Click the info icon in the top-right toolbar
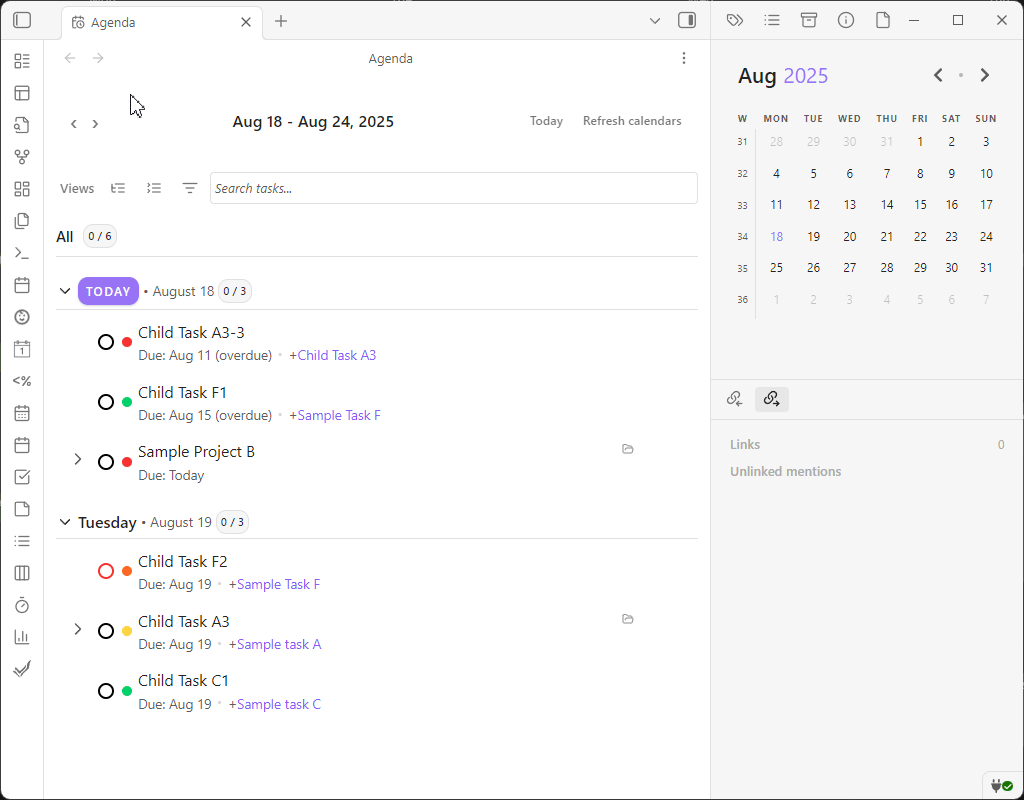The width and height of the screenshot is (1024, 800). coord(845,20)
